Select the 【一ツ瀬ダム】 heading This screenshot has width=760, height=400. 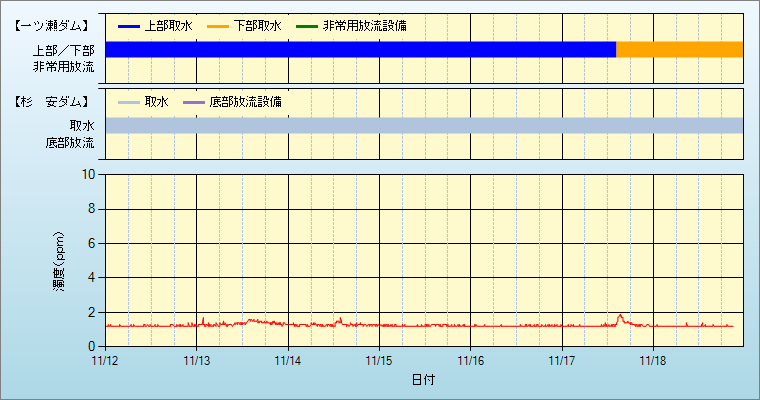coord(54,25)
